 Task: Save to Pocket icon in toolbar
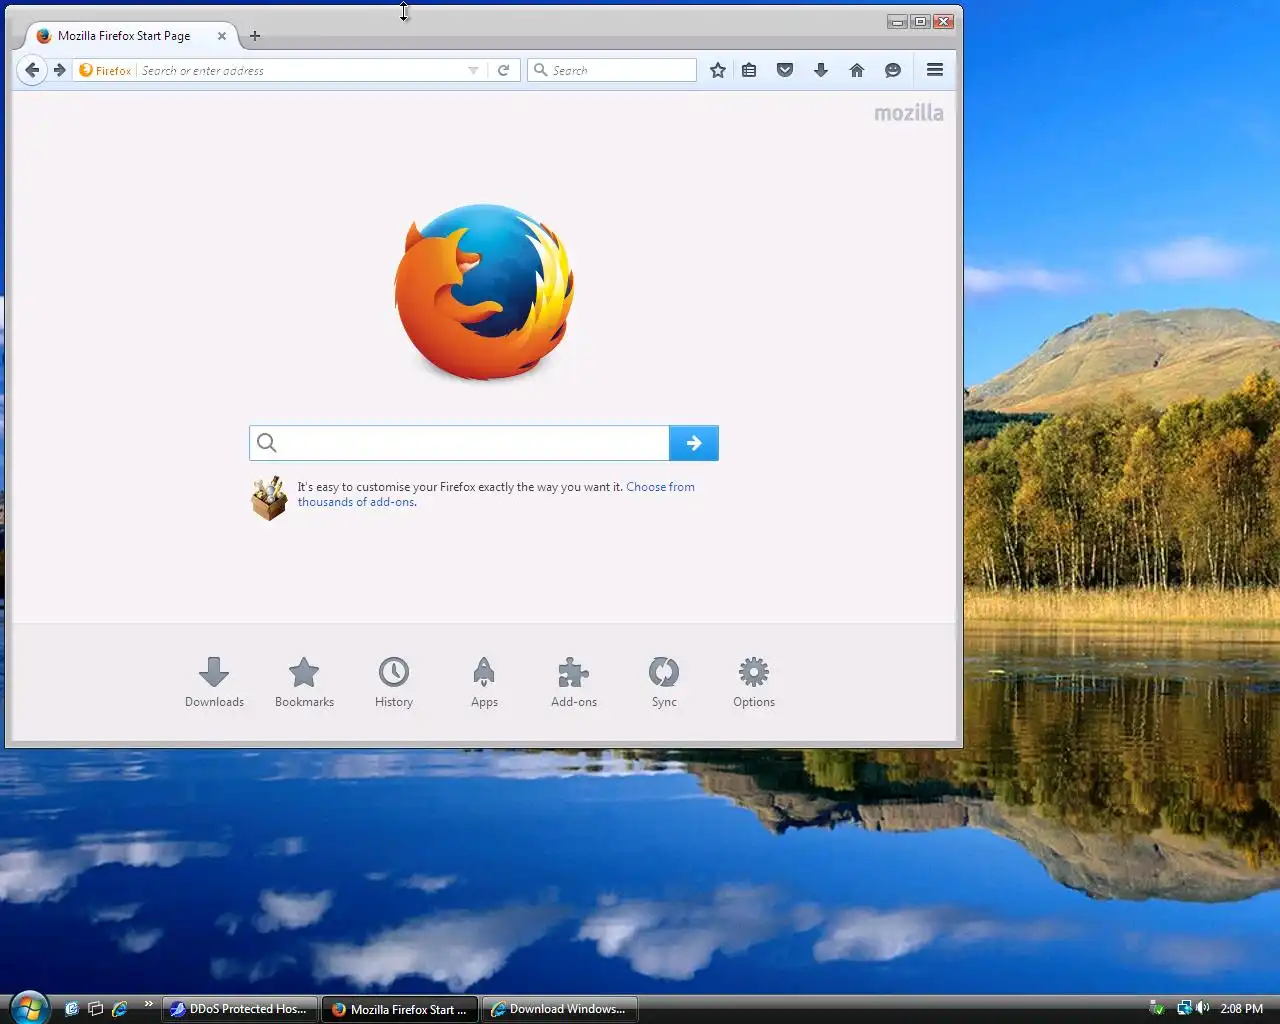[x=785, y=70]
